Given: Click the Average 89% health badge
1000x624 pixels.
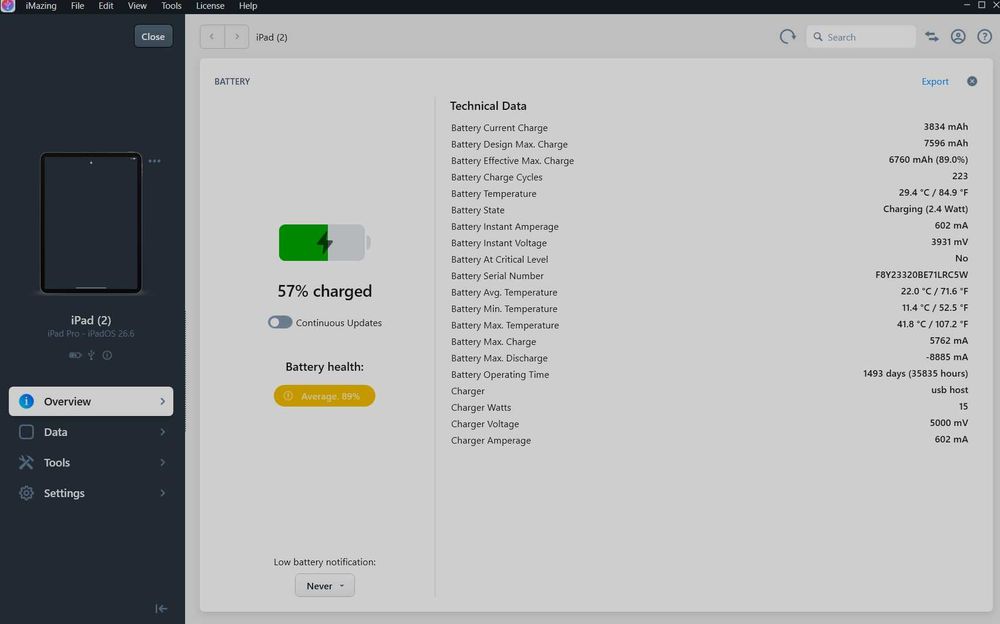Looking at the screenshot, I should (325, 396).
